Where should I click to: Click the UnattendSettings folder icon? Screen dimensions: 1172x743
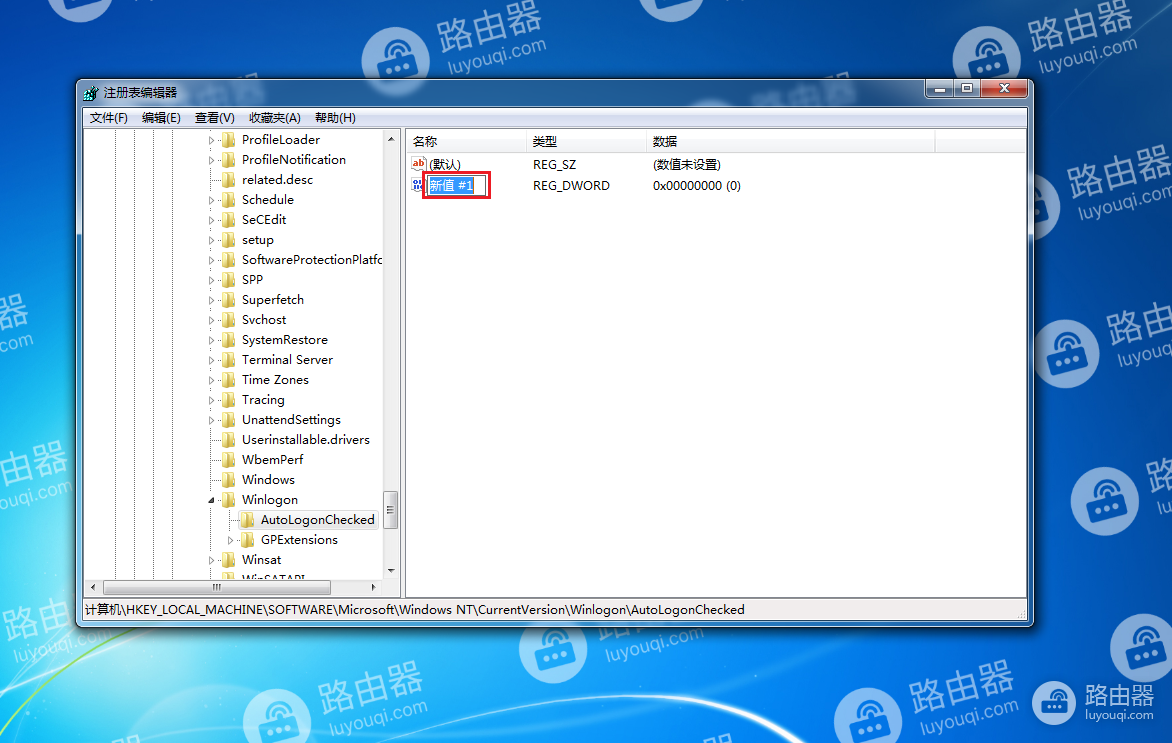pyautogui.click(x=229, y=420)
